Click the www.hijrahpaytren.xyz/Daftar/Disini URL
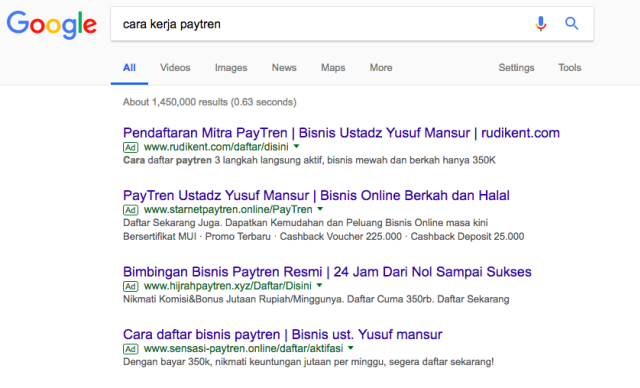 point(228,286)
